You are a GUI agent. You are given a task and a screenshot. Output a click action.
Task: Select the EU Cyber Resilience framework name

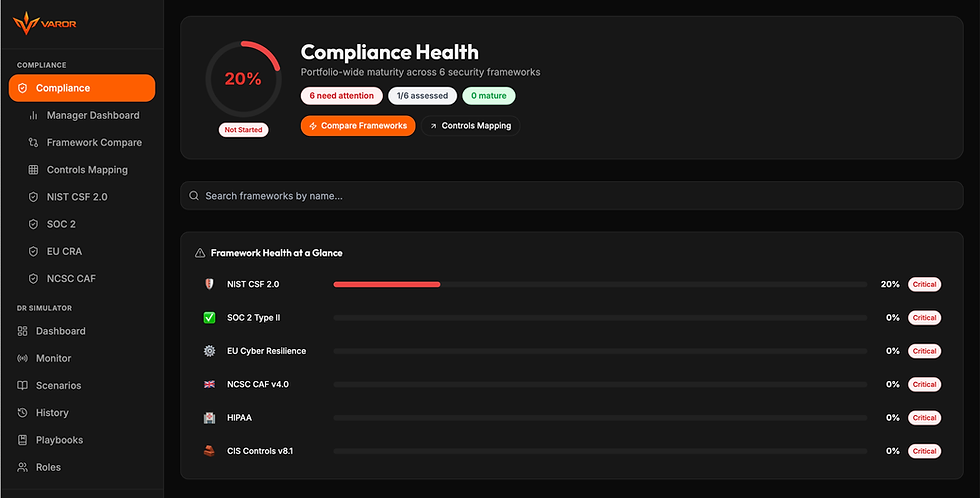pyautogui.click(x=266, y=351)
